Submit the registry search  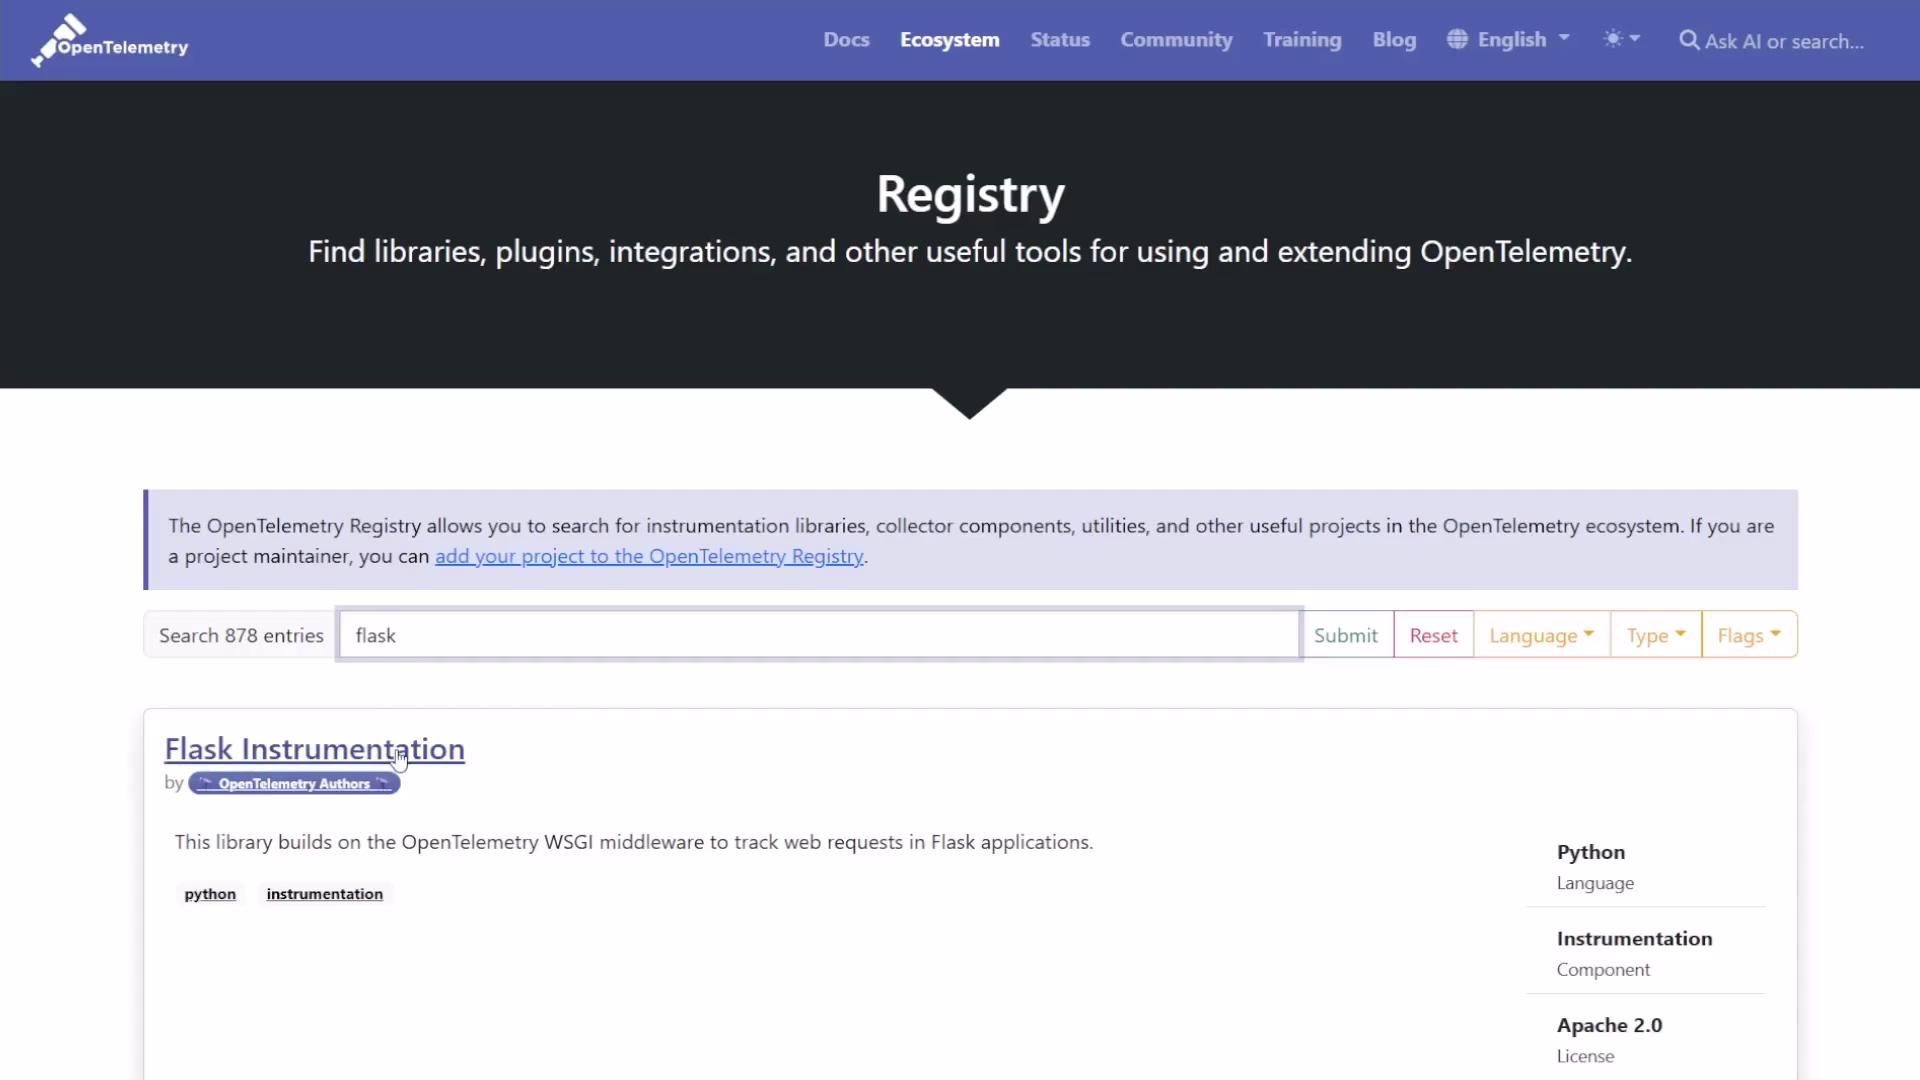(1345, 635)
